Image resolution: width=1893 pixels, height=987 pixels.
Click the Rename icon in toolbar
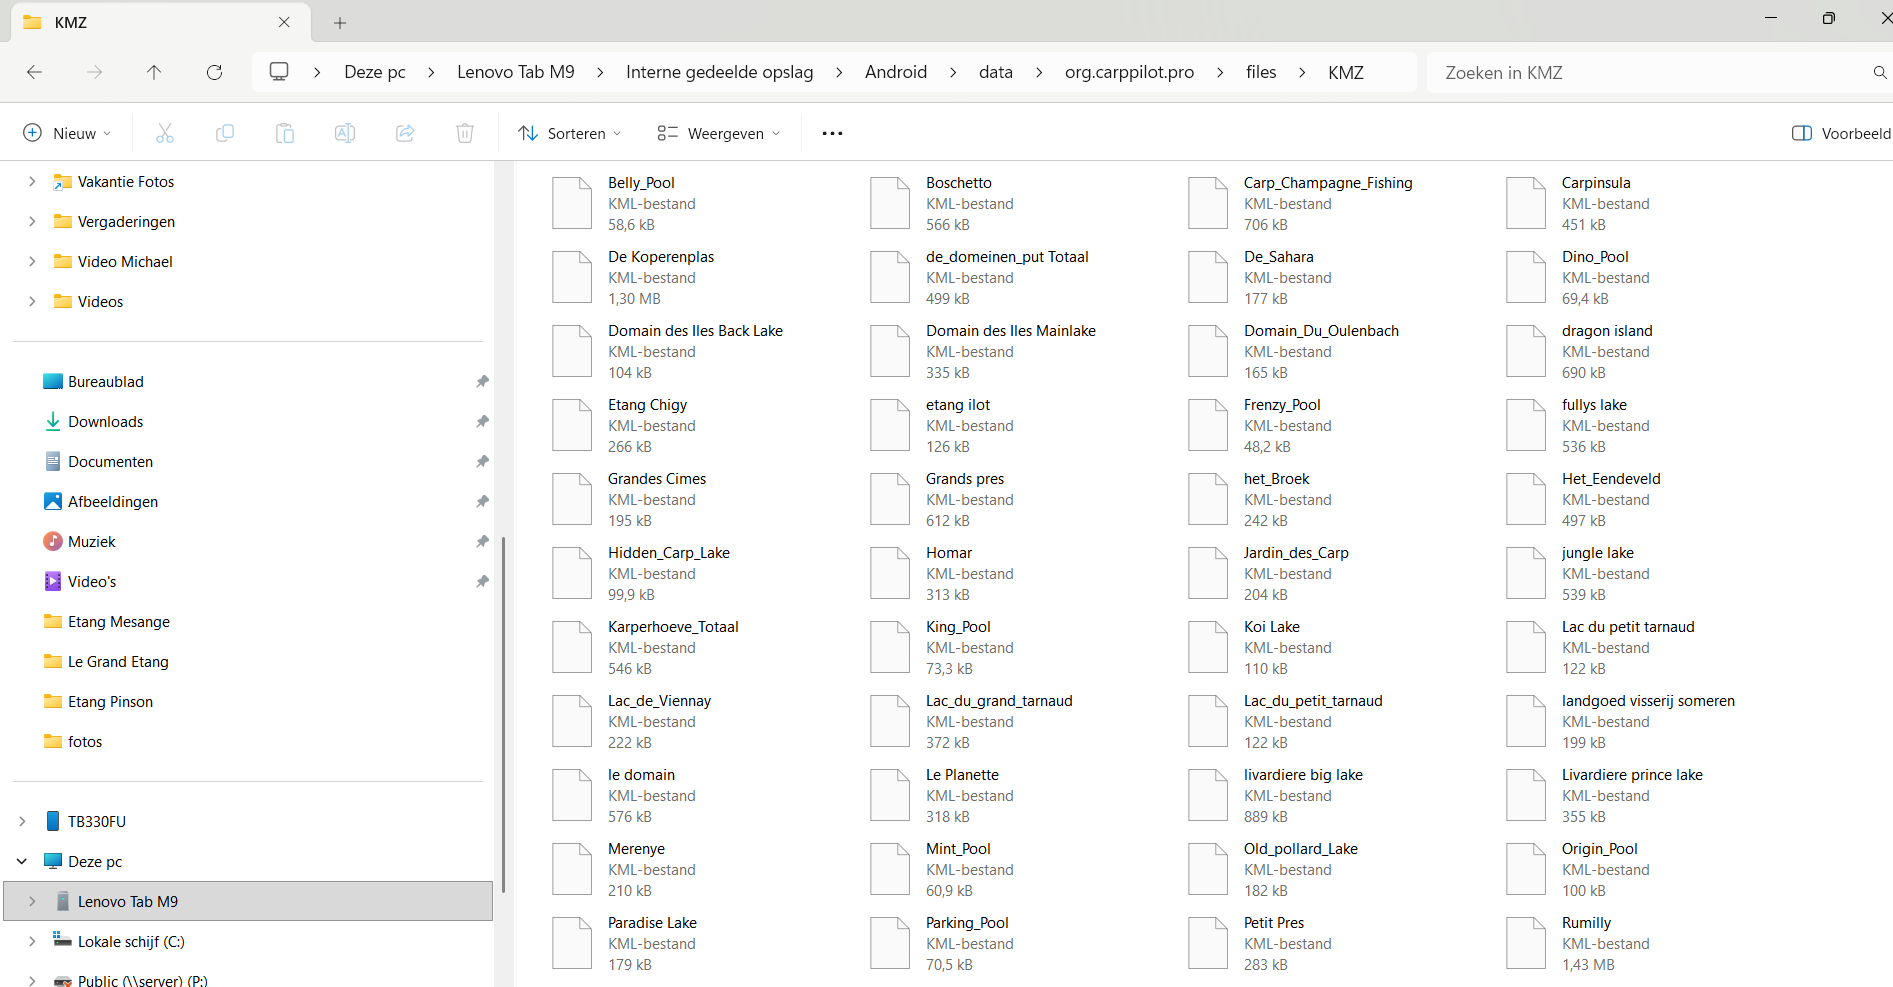pyautogui.click(x=345, y=133)
